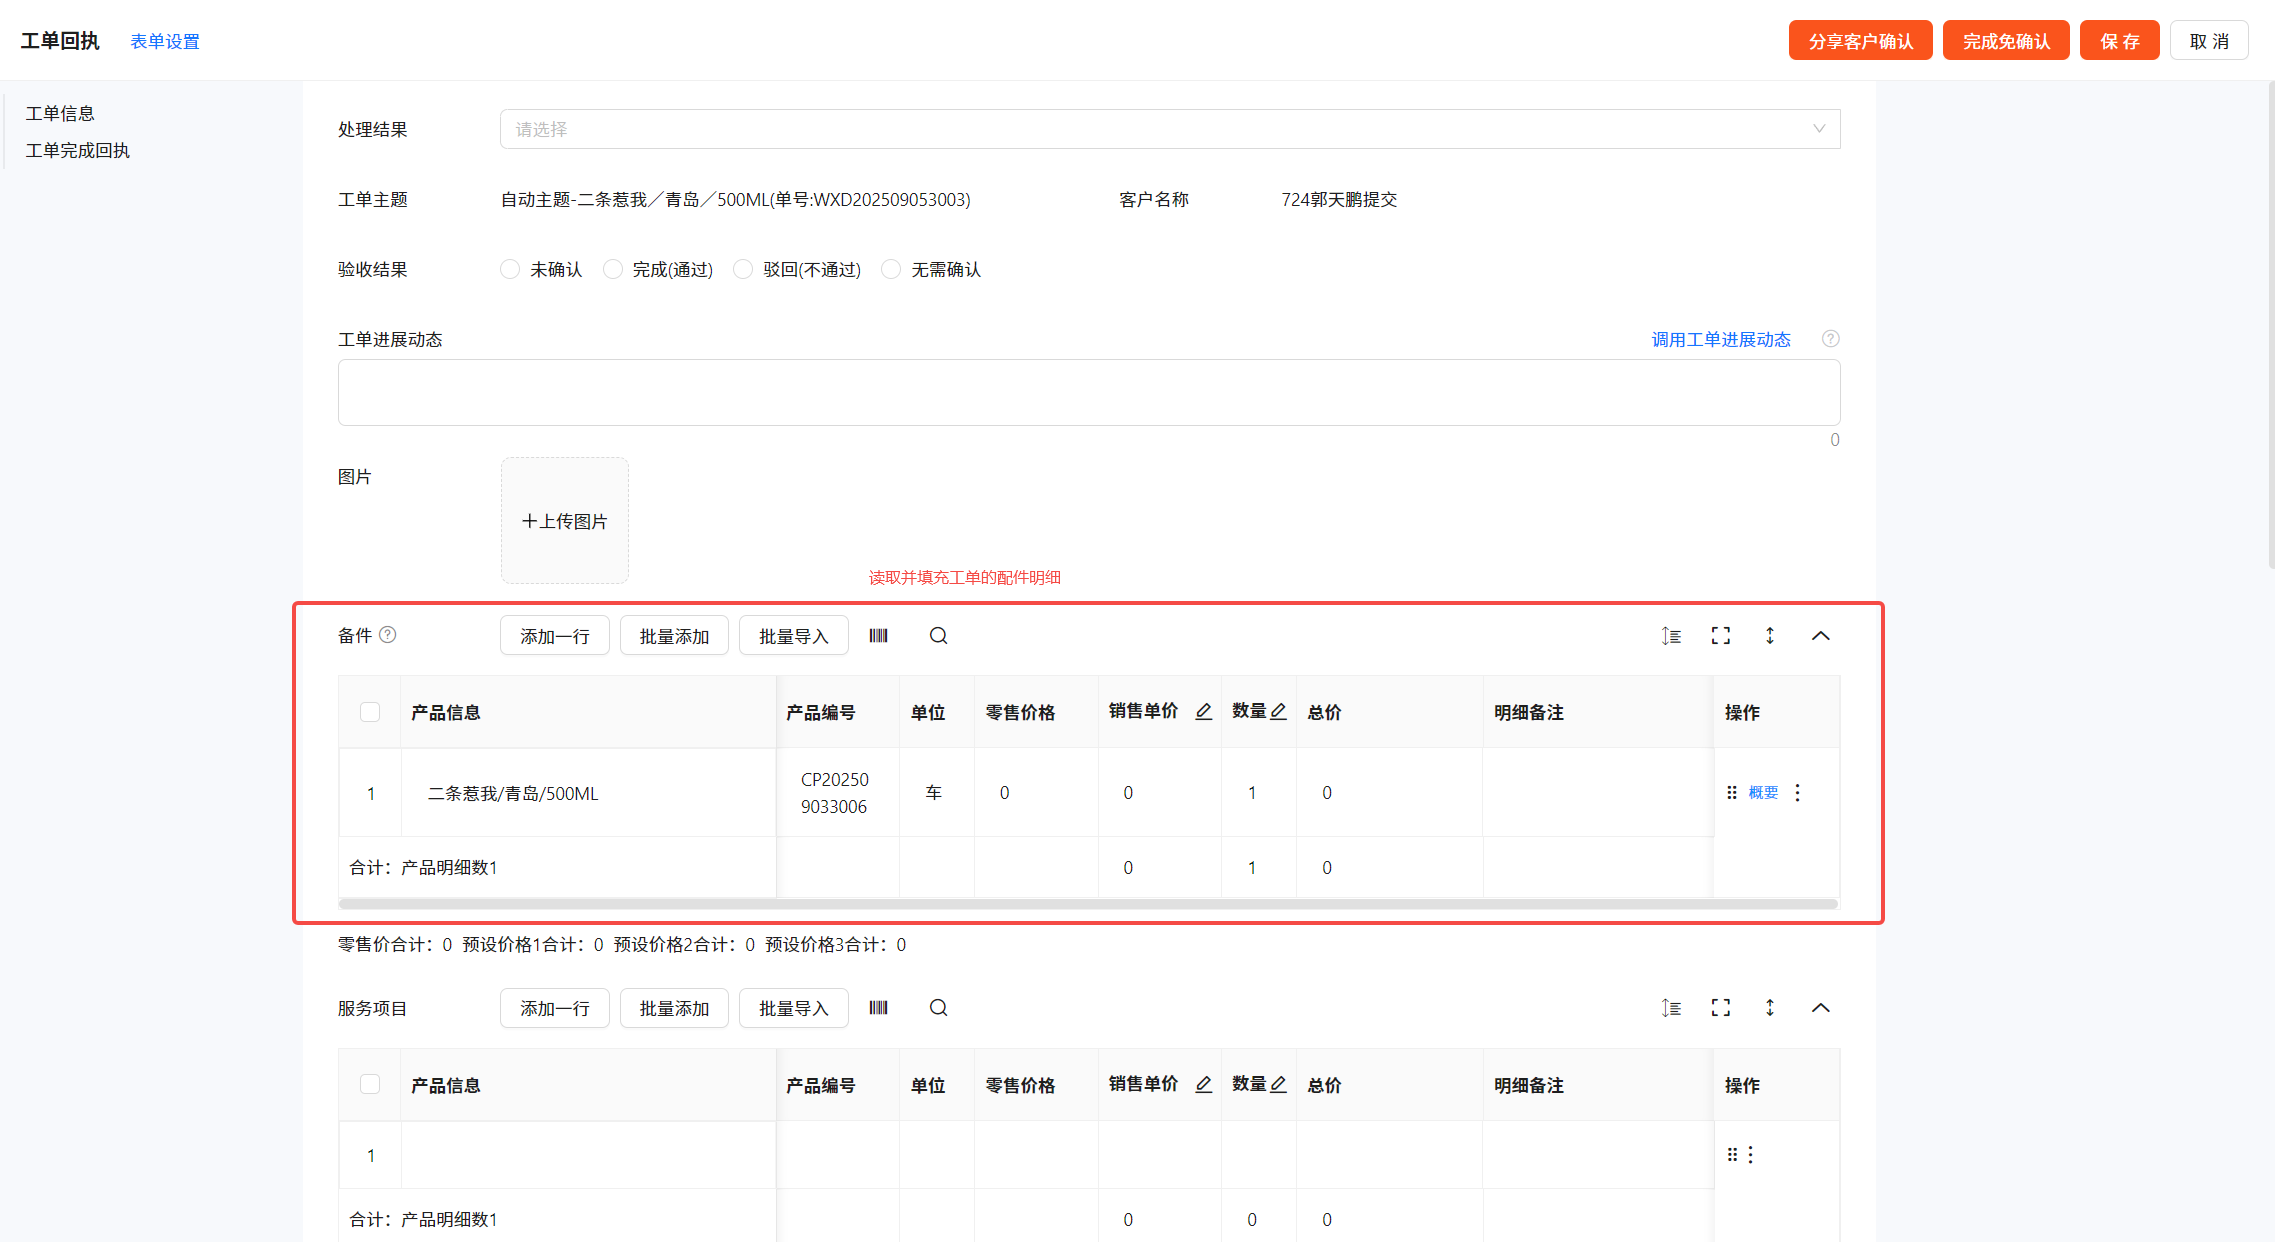Check select-all checkbox in 备件 table header
The width and height of the screenshot is (2275, 1242).
(370, 712)
